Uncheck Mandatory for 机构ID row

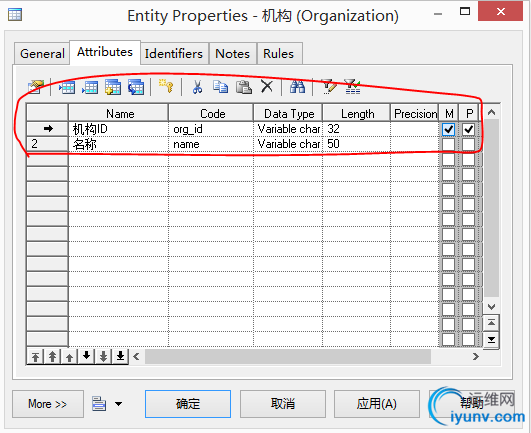point(448,129)
